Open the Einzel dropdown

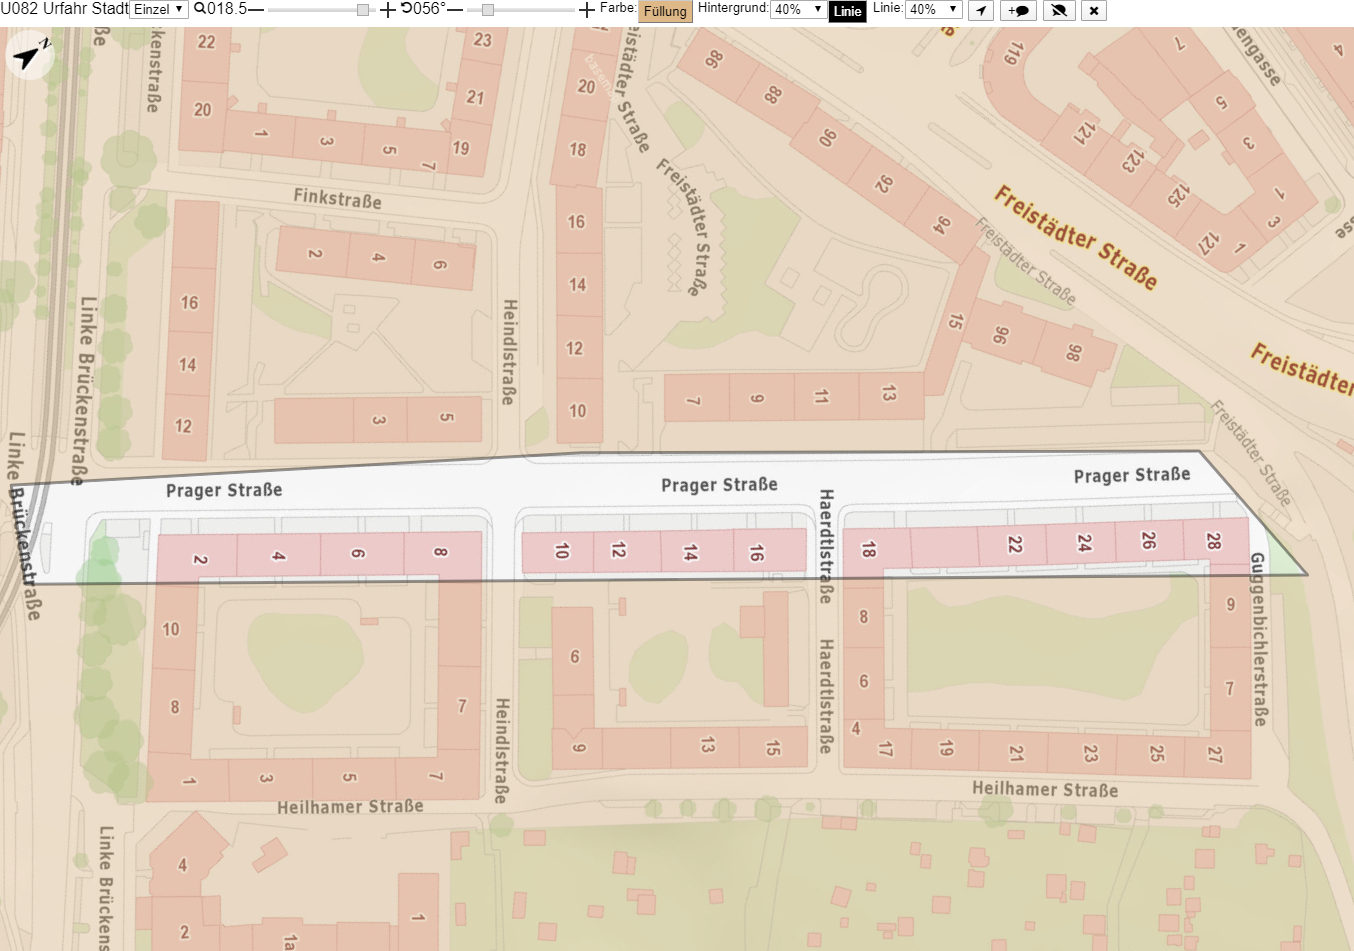pyautogui.click(x=159, y=9)
